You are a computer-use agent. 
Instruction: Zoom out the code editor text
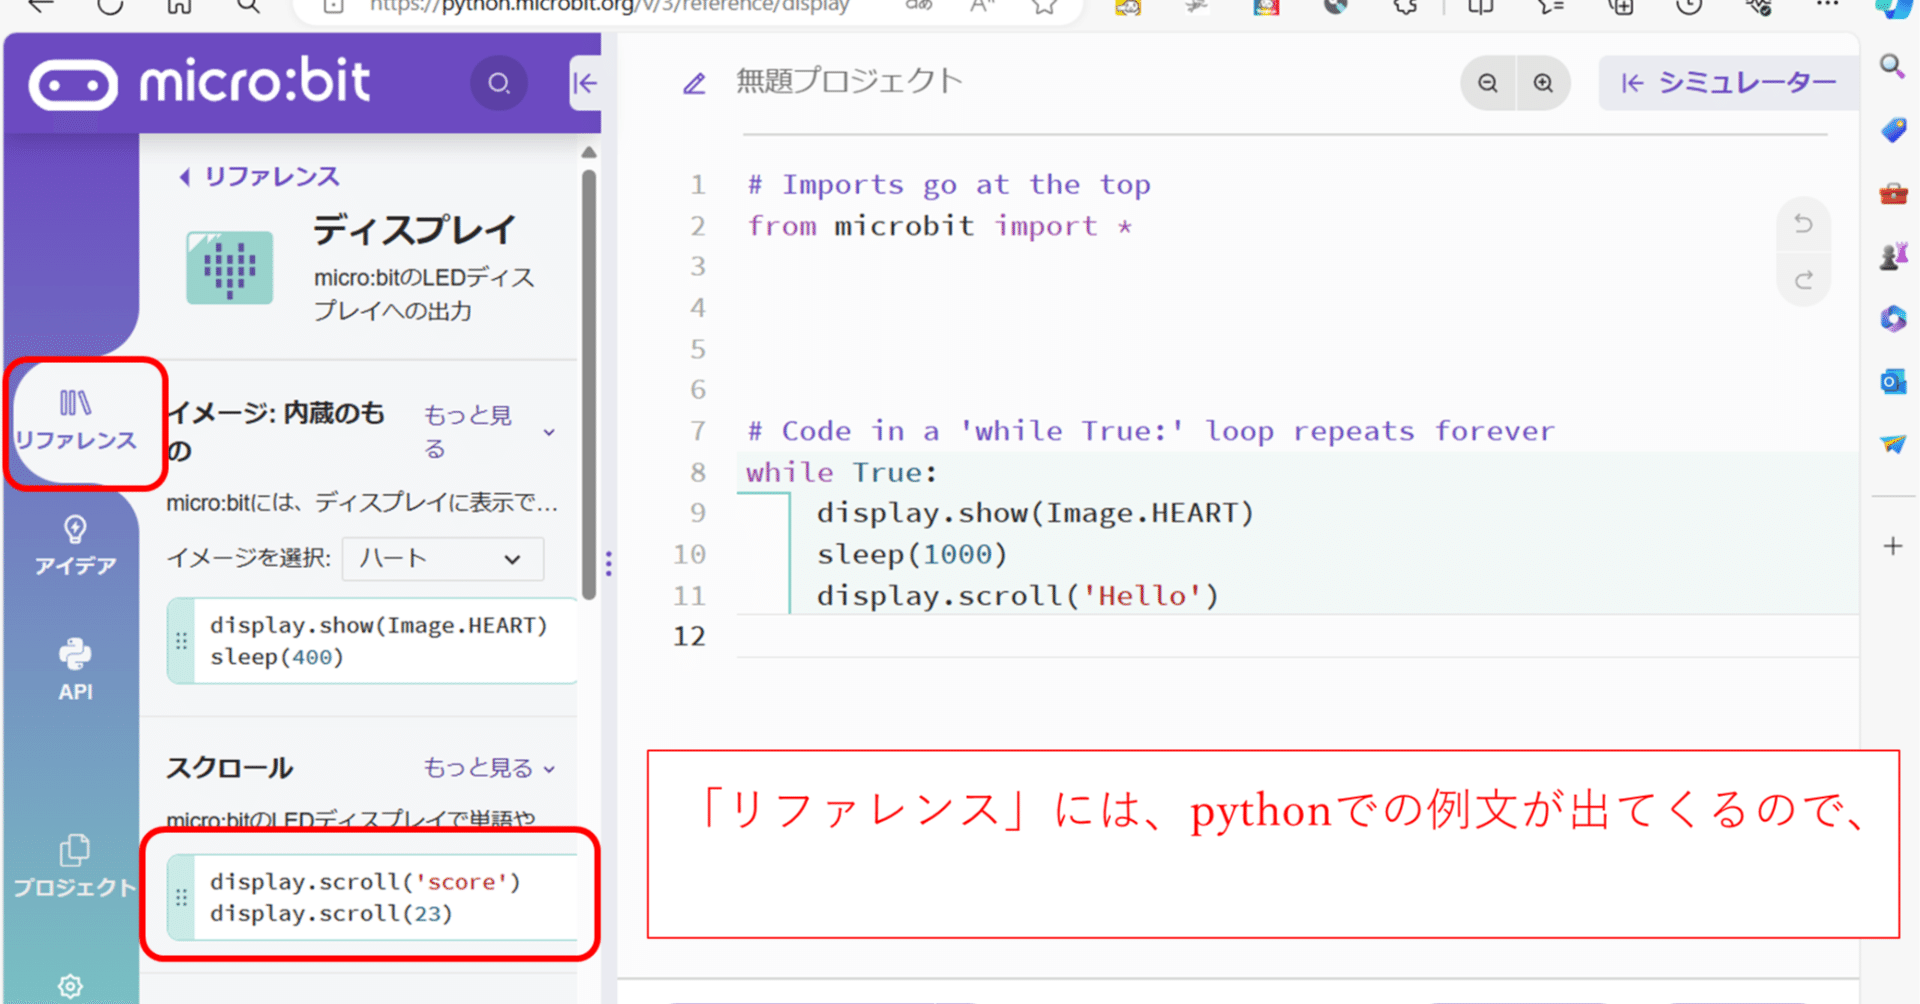[x=1487, y=83]
